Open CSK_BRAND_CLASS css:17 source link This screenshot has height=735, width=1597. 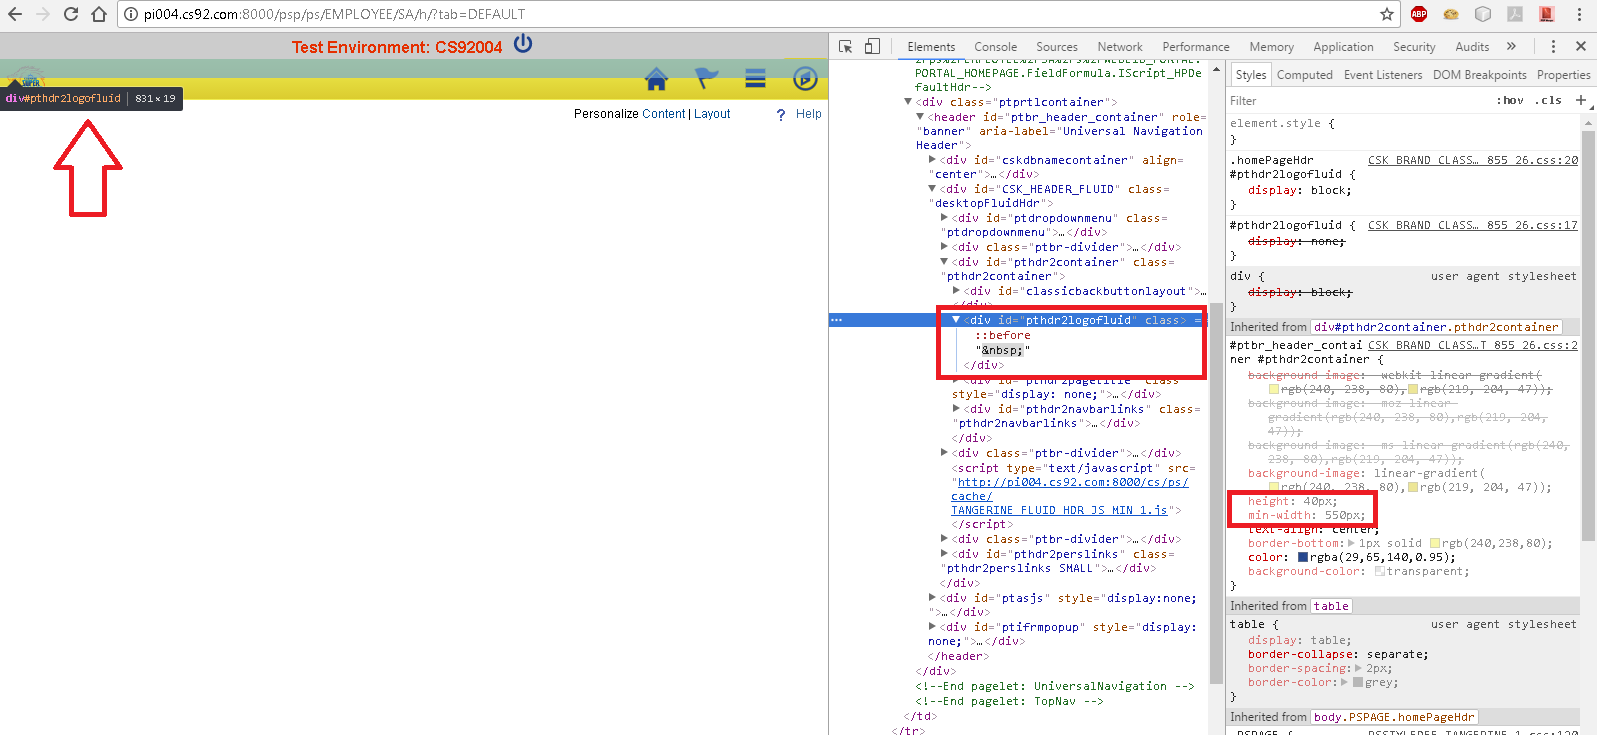(1473, 225)
